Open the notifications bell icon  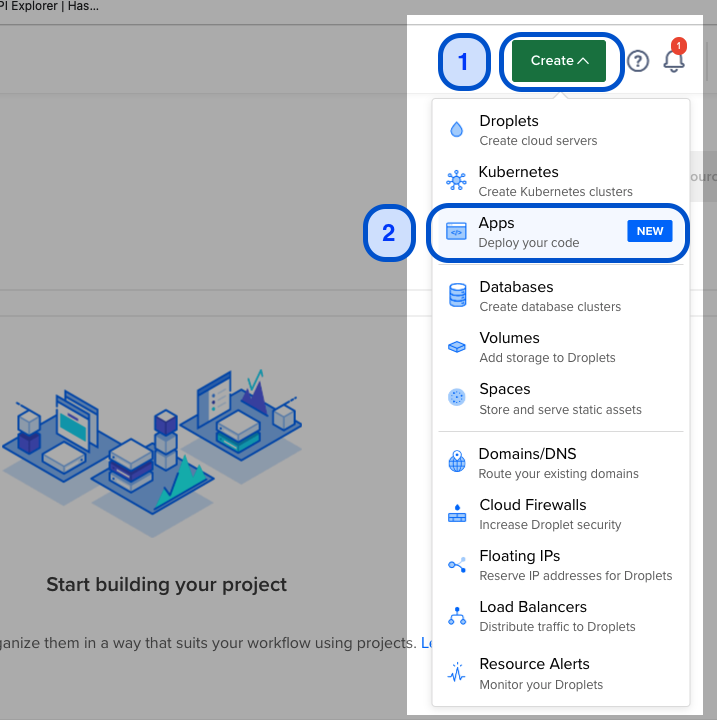[674, 60]
